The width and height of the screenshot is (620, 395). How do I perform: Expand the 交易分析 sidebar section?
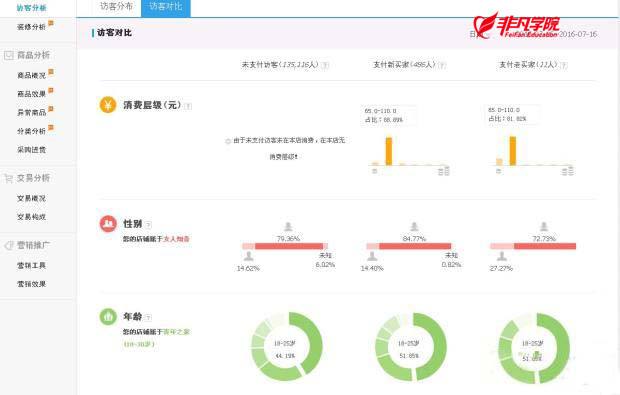pyautogui.click(x=33, y=178)
